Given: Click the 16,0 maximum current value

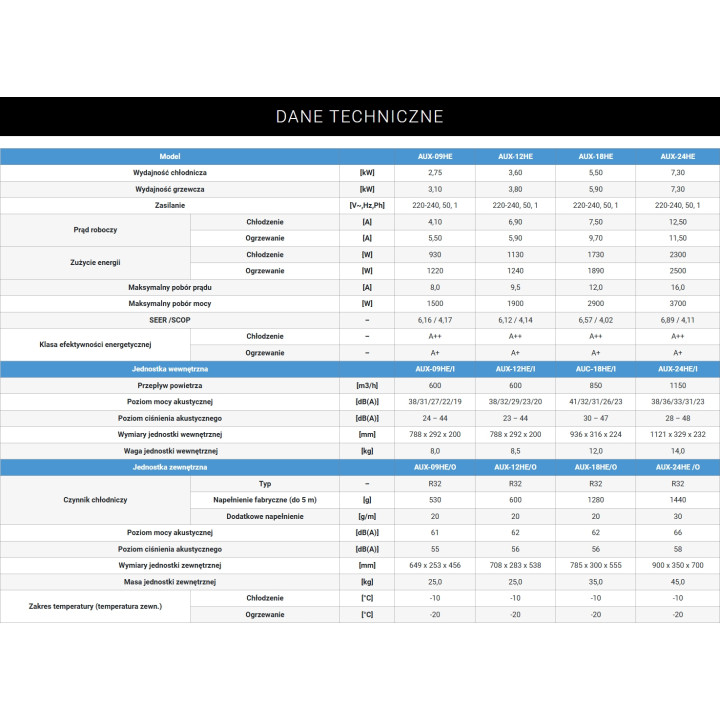Looking at the screenshot, I should (678, 287).
